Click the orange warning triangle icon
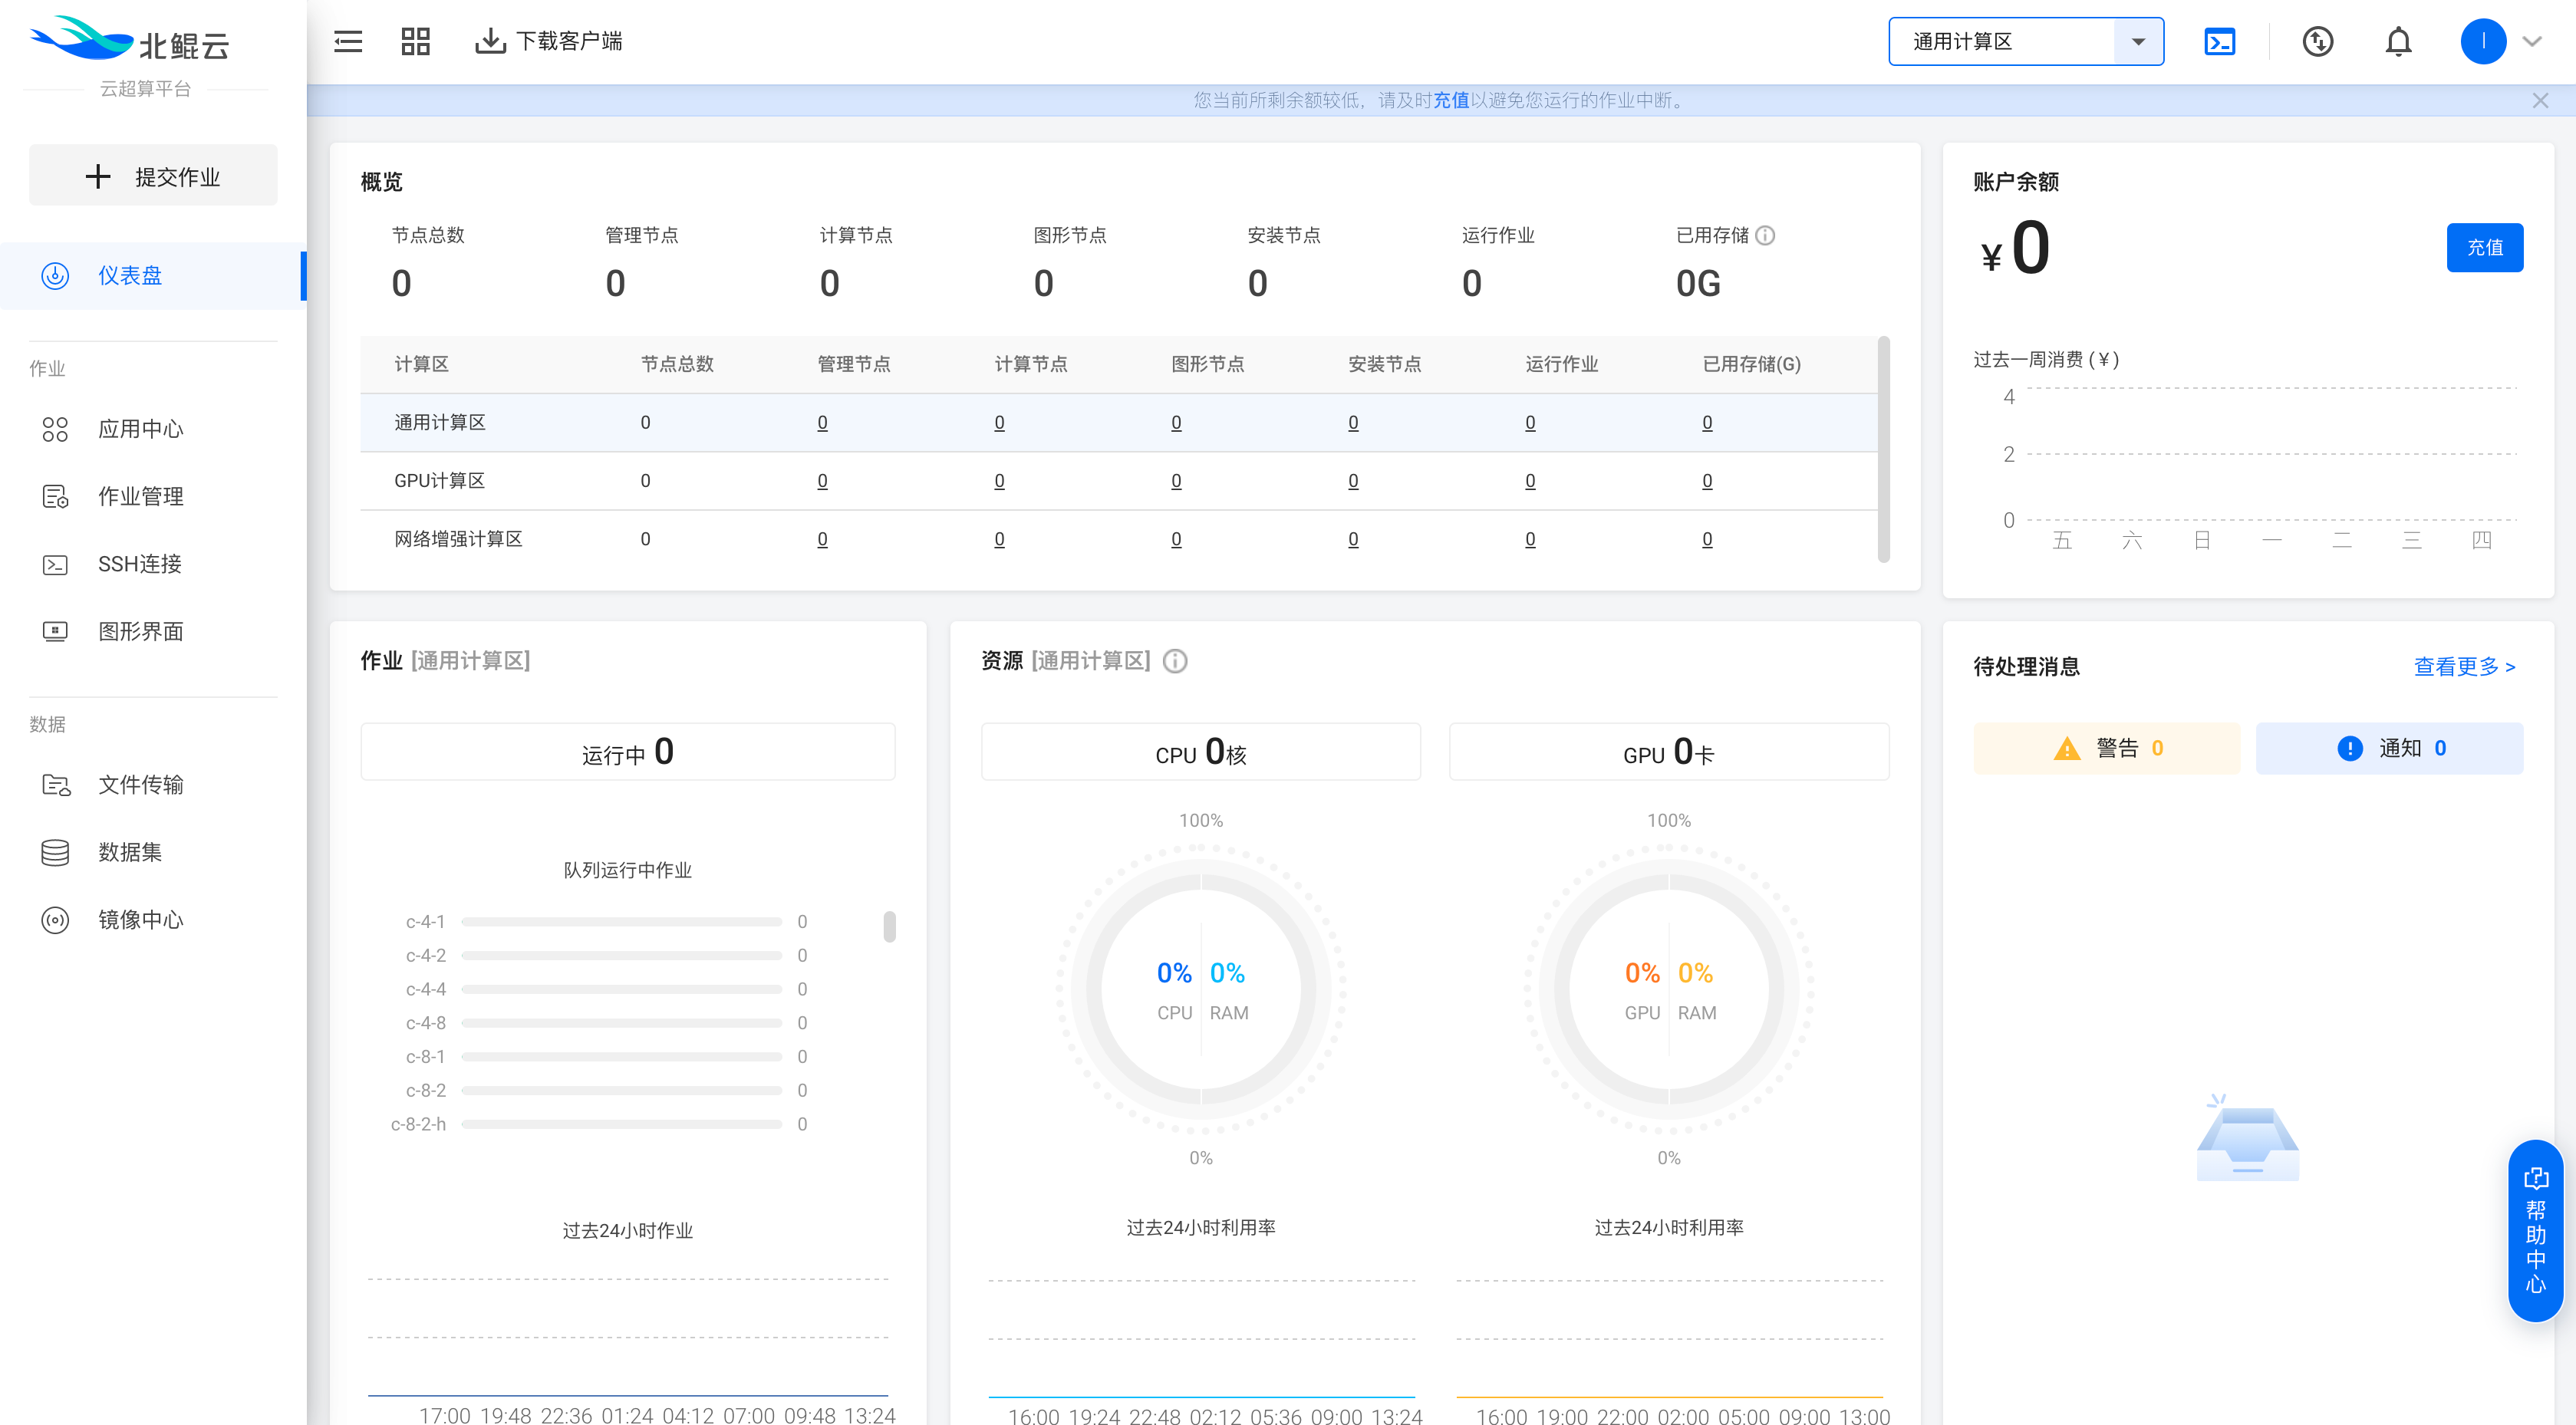Viewport: 2576px width, 1425px height. [x=2066, y=748]
